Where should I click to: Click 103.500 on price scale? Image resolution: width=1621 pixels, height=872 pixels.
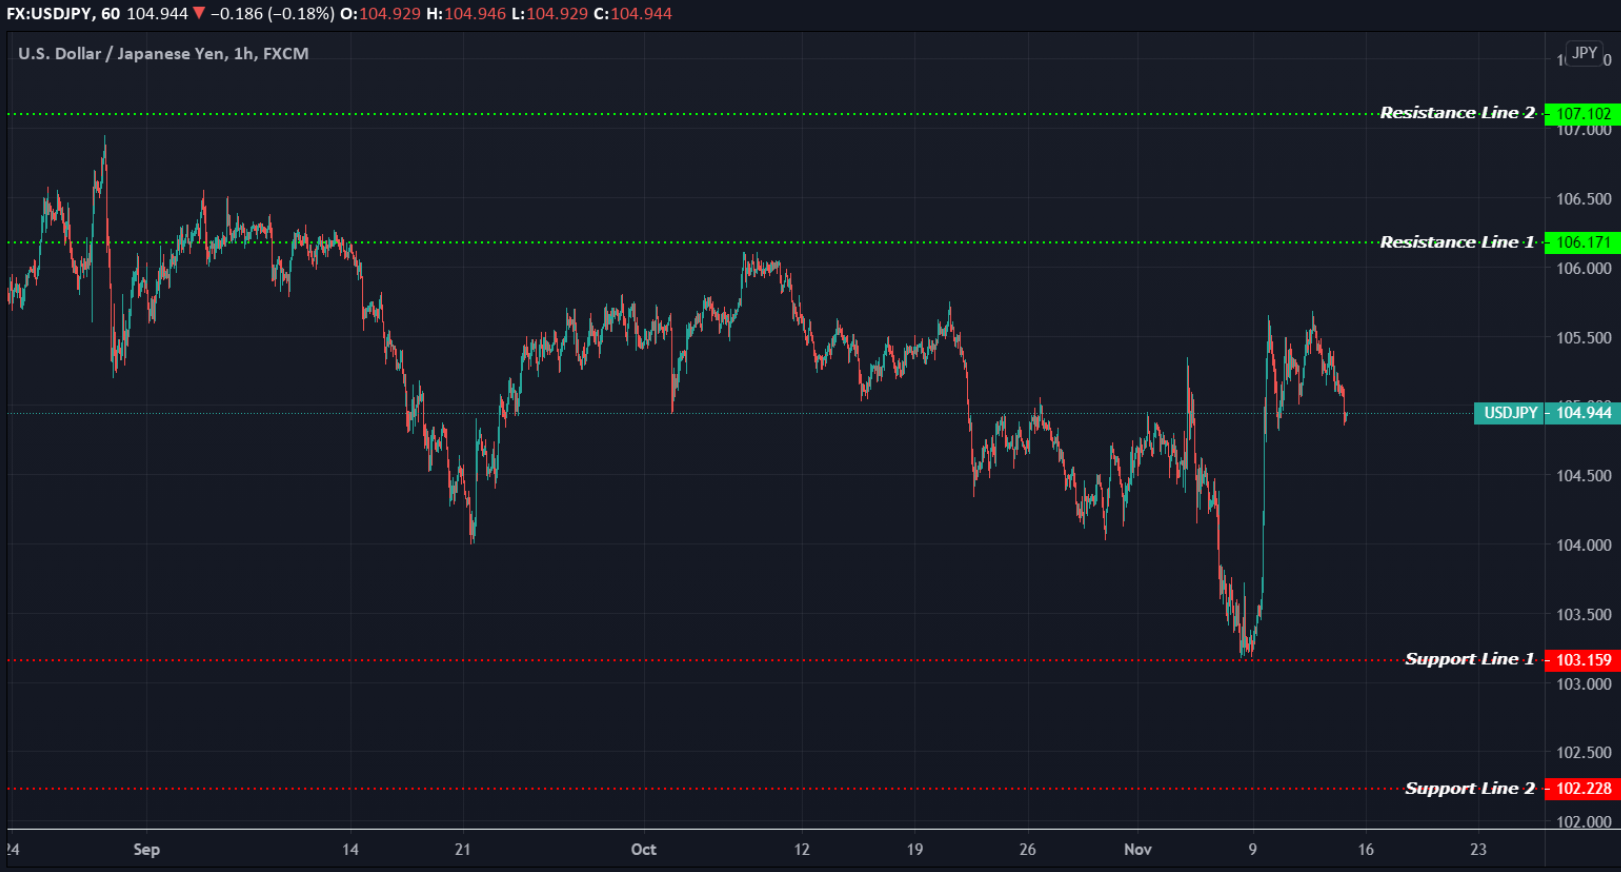coord(1584,615)
